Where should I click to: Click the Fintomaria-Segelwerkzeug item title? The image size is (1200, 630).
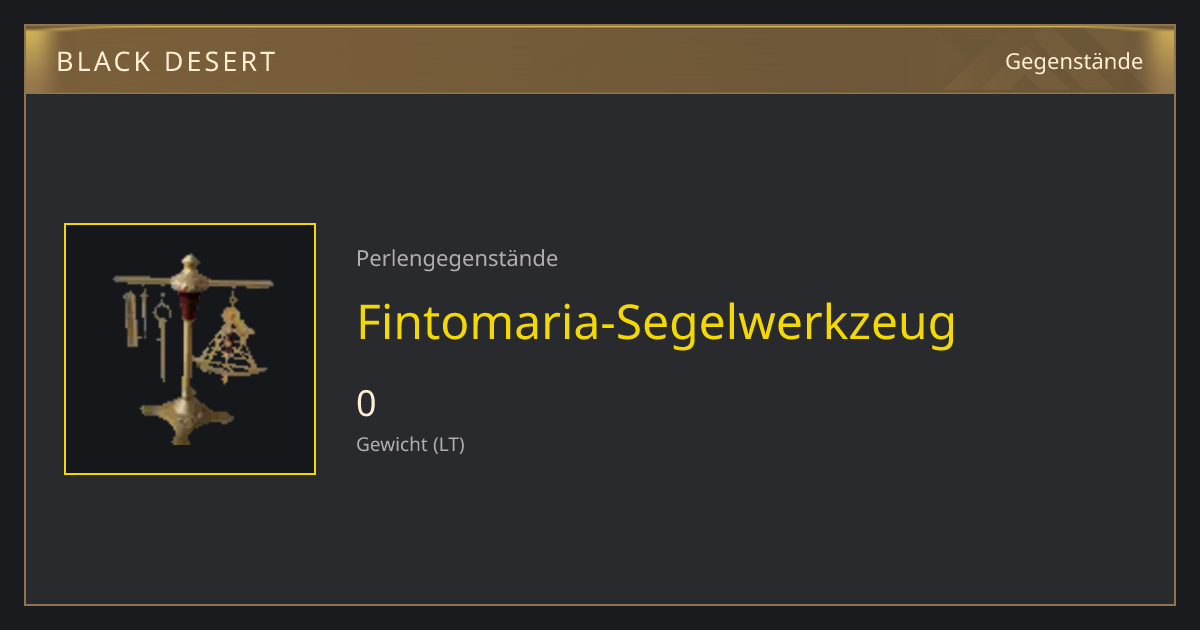657,323
